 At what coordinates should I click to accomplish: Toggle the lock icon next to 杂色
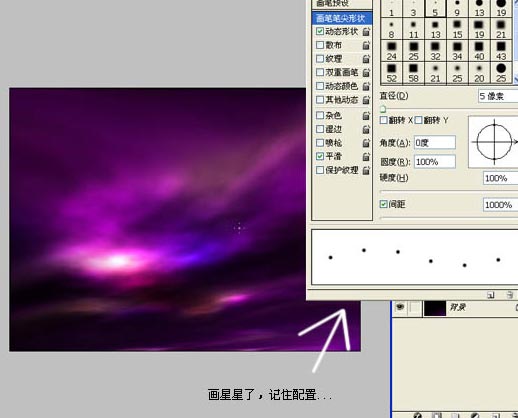click(366, 116)
